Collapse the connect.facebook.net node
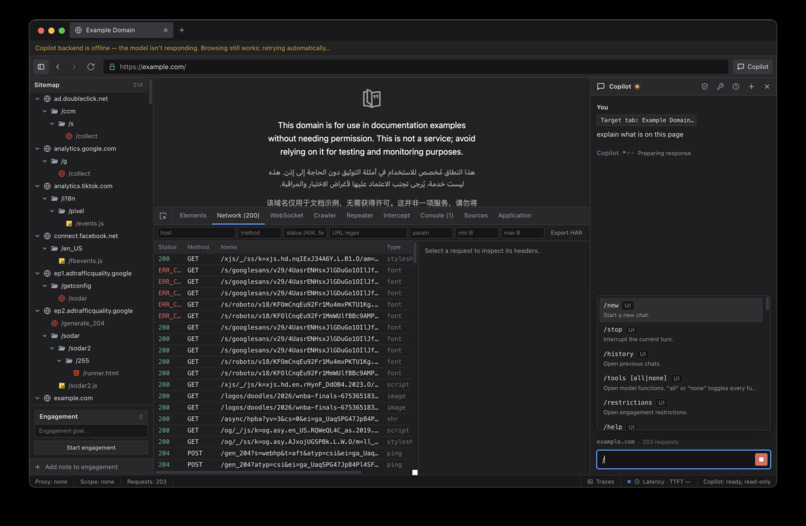806x526 pixels. (38, 236)
